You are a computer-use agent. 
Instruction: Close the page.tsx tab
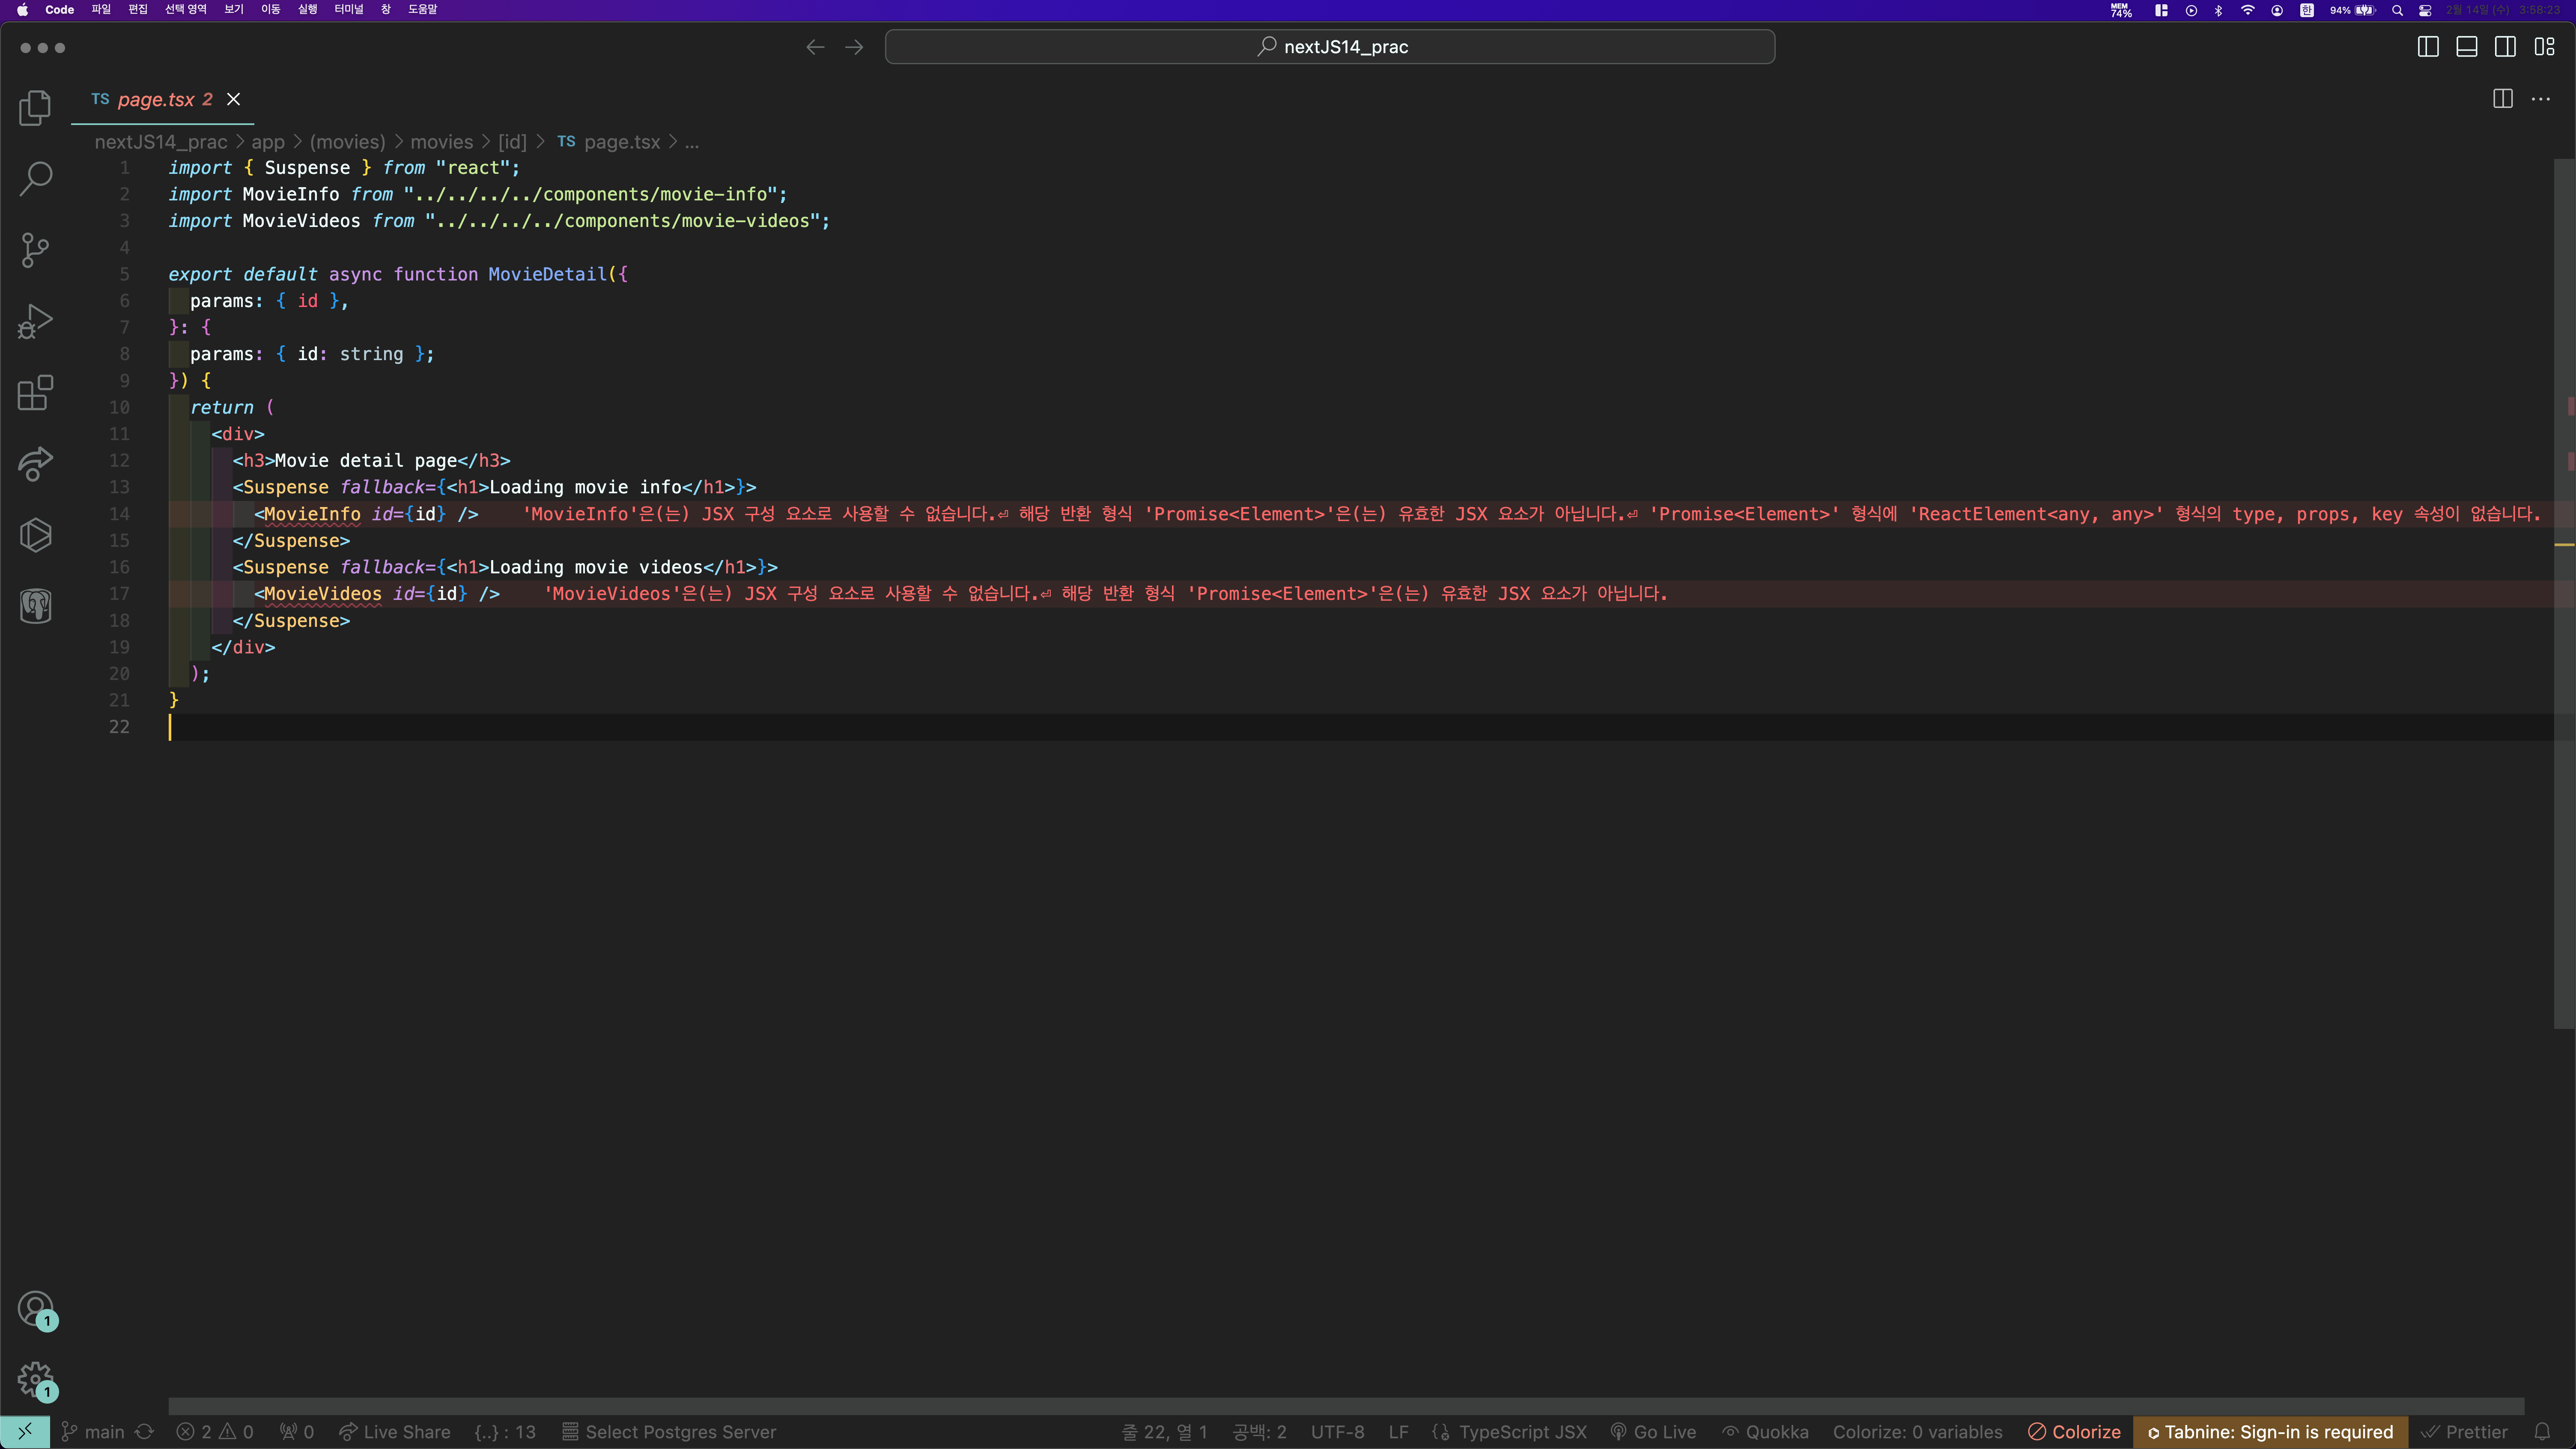(233, 99)
